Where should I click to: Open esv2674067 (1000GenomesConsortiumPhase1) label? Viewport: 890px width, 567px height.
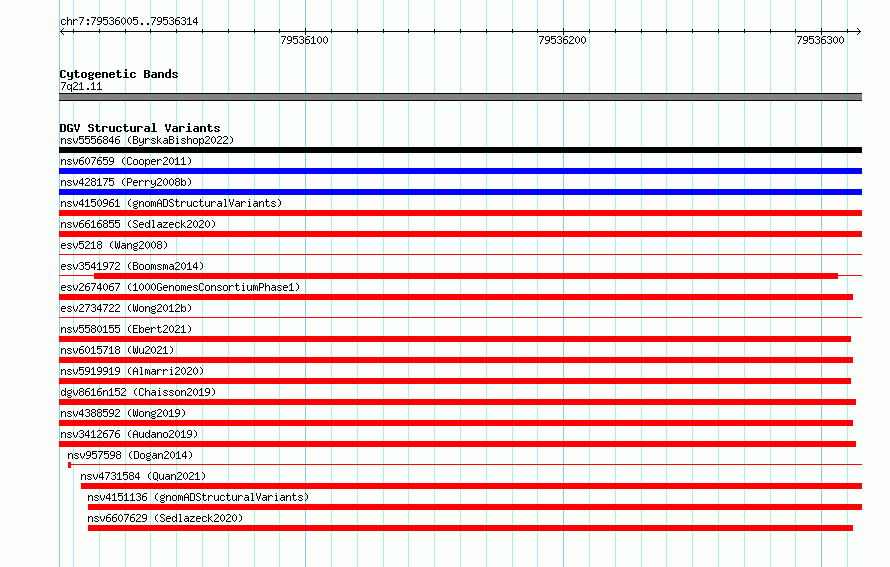pos(180,287)
